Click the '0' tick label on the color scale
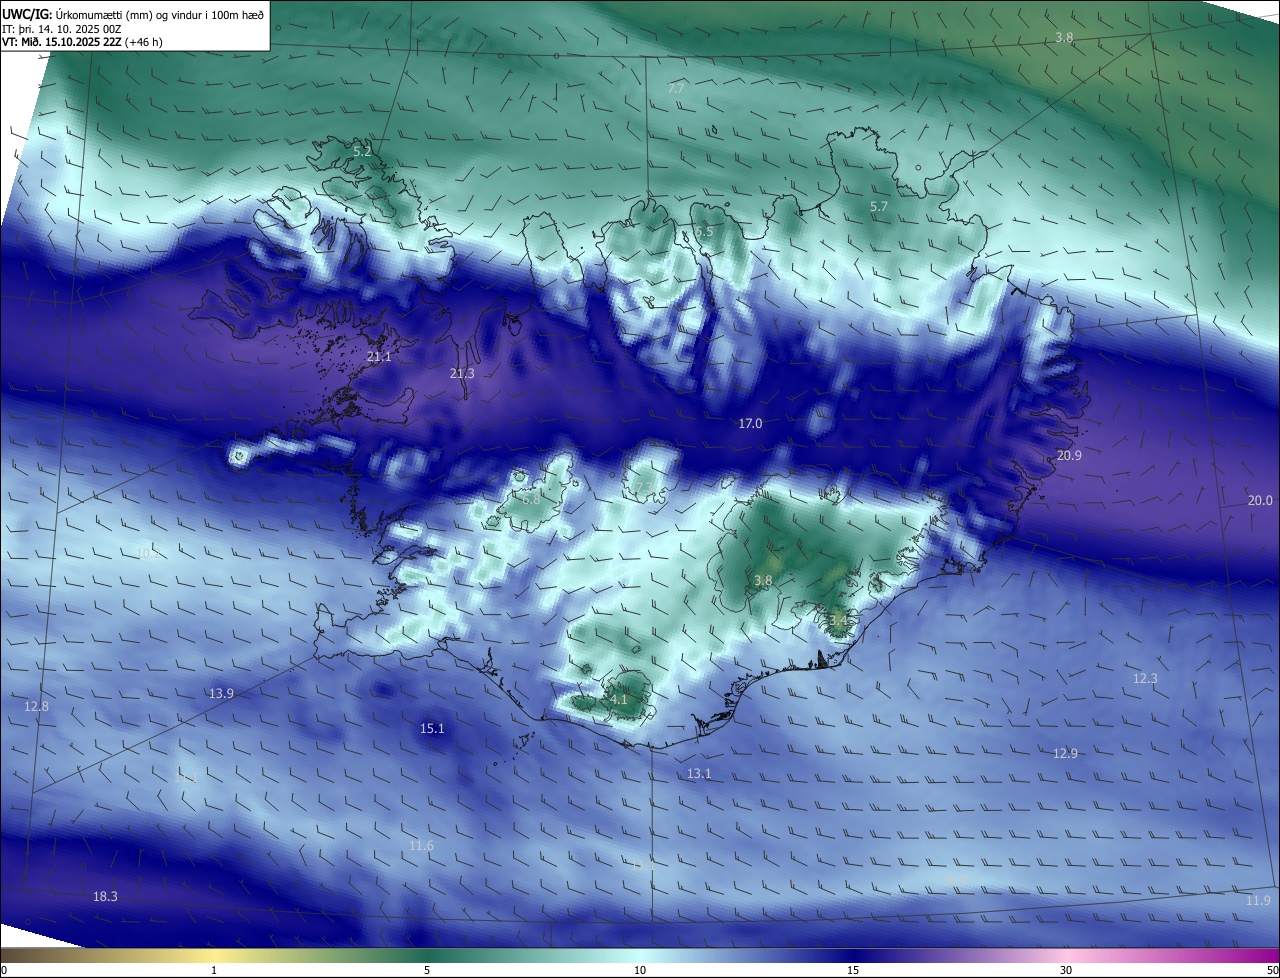The image size is (1280, 978). 4,970
